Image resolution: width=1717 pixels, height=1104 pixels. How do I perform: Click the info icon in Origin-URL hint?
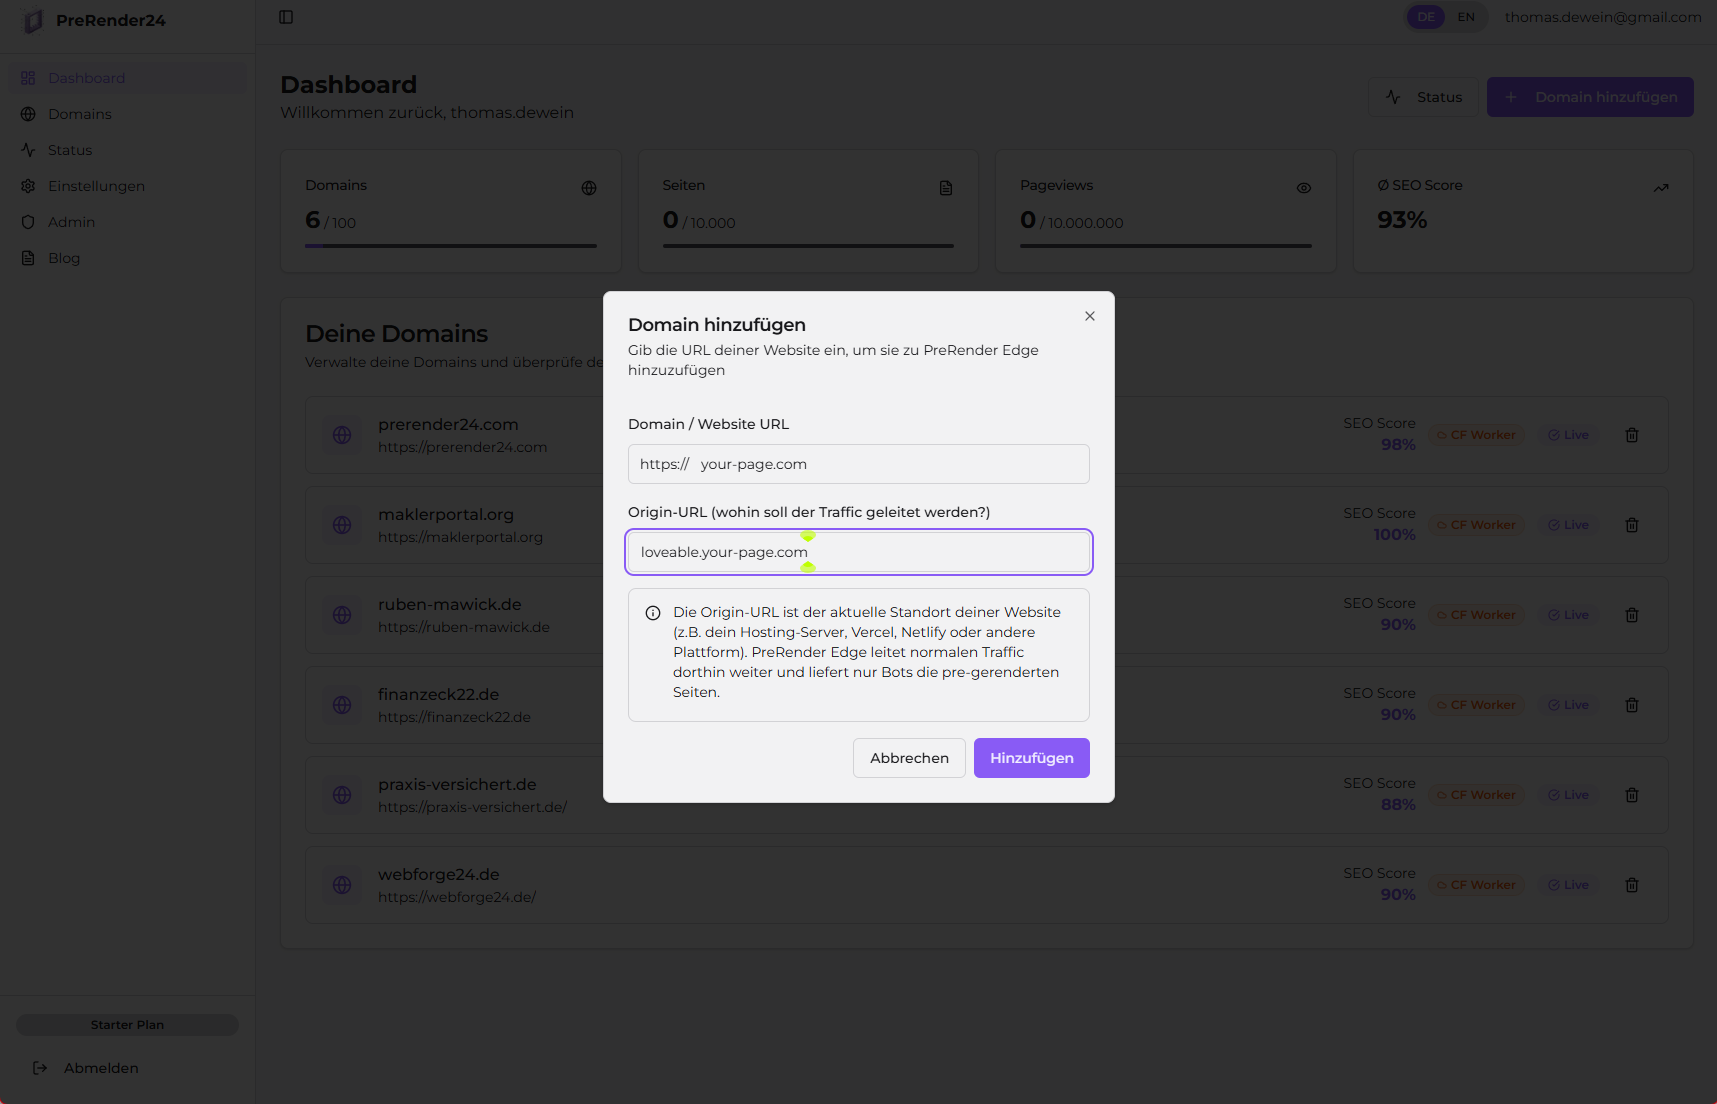pyautogui.click(x=653, y=613)
